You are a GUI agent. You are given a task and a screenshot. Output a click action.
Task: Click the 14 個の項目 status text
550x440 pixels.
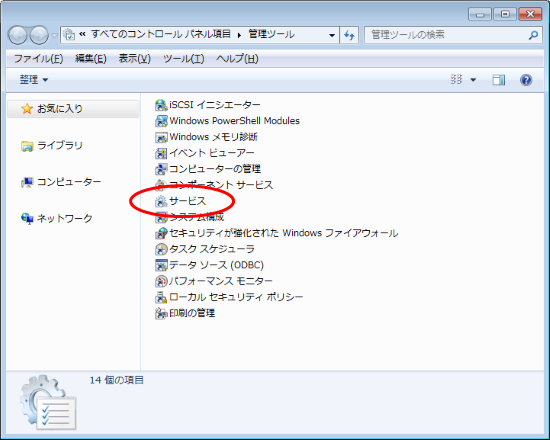[x=116, y=380]
